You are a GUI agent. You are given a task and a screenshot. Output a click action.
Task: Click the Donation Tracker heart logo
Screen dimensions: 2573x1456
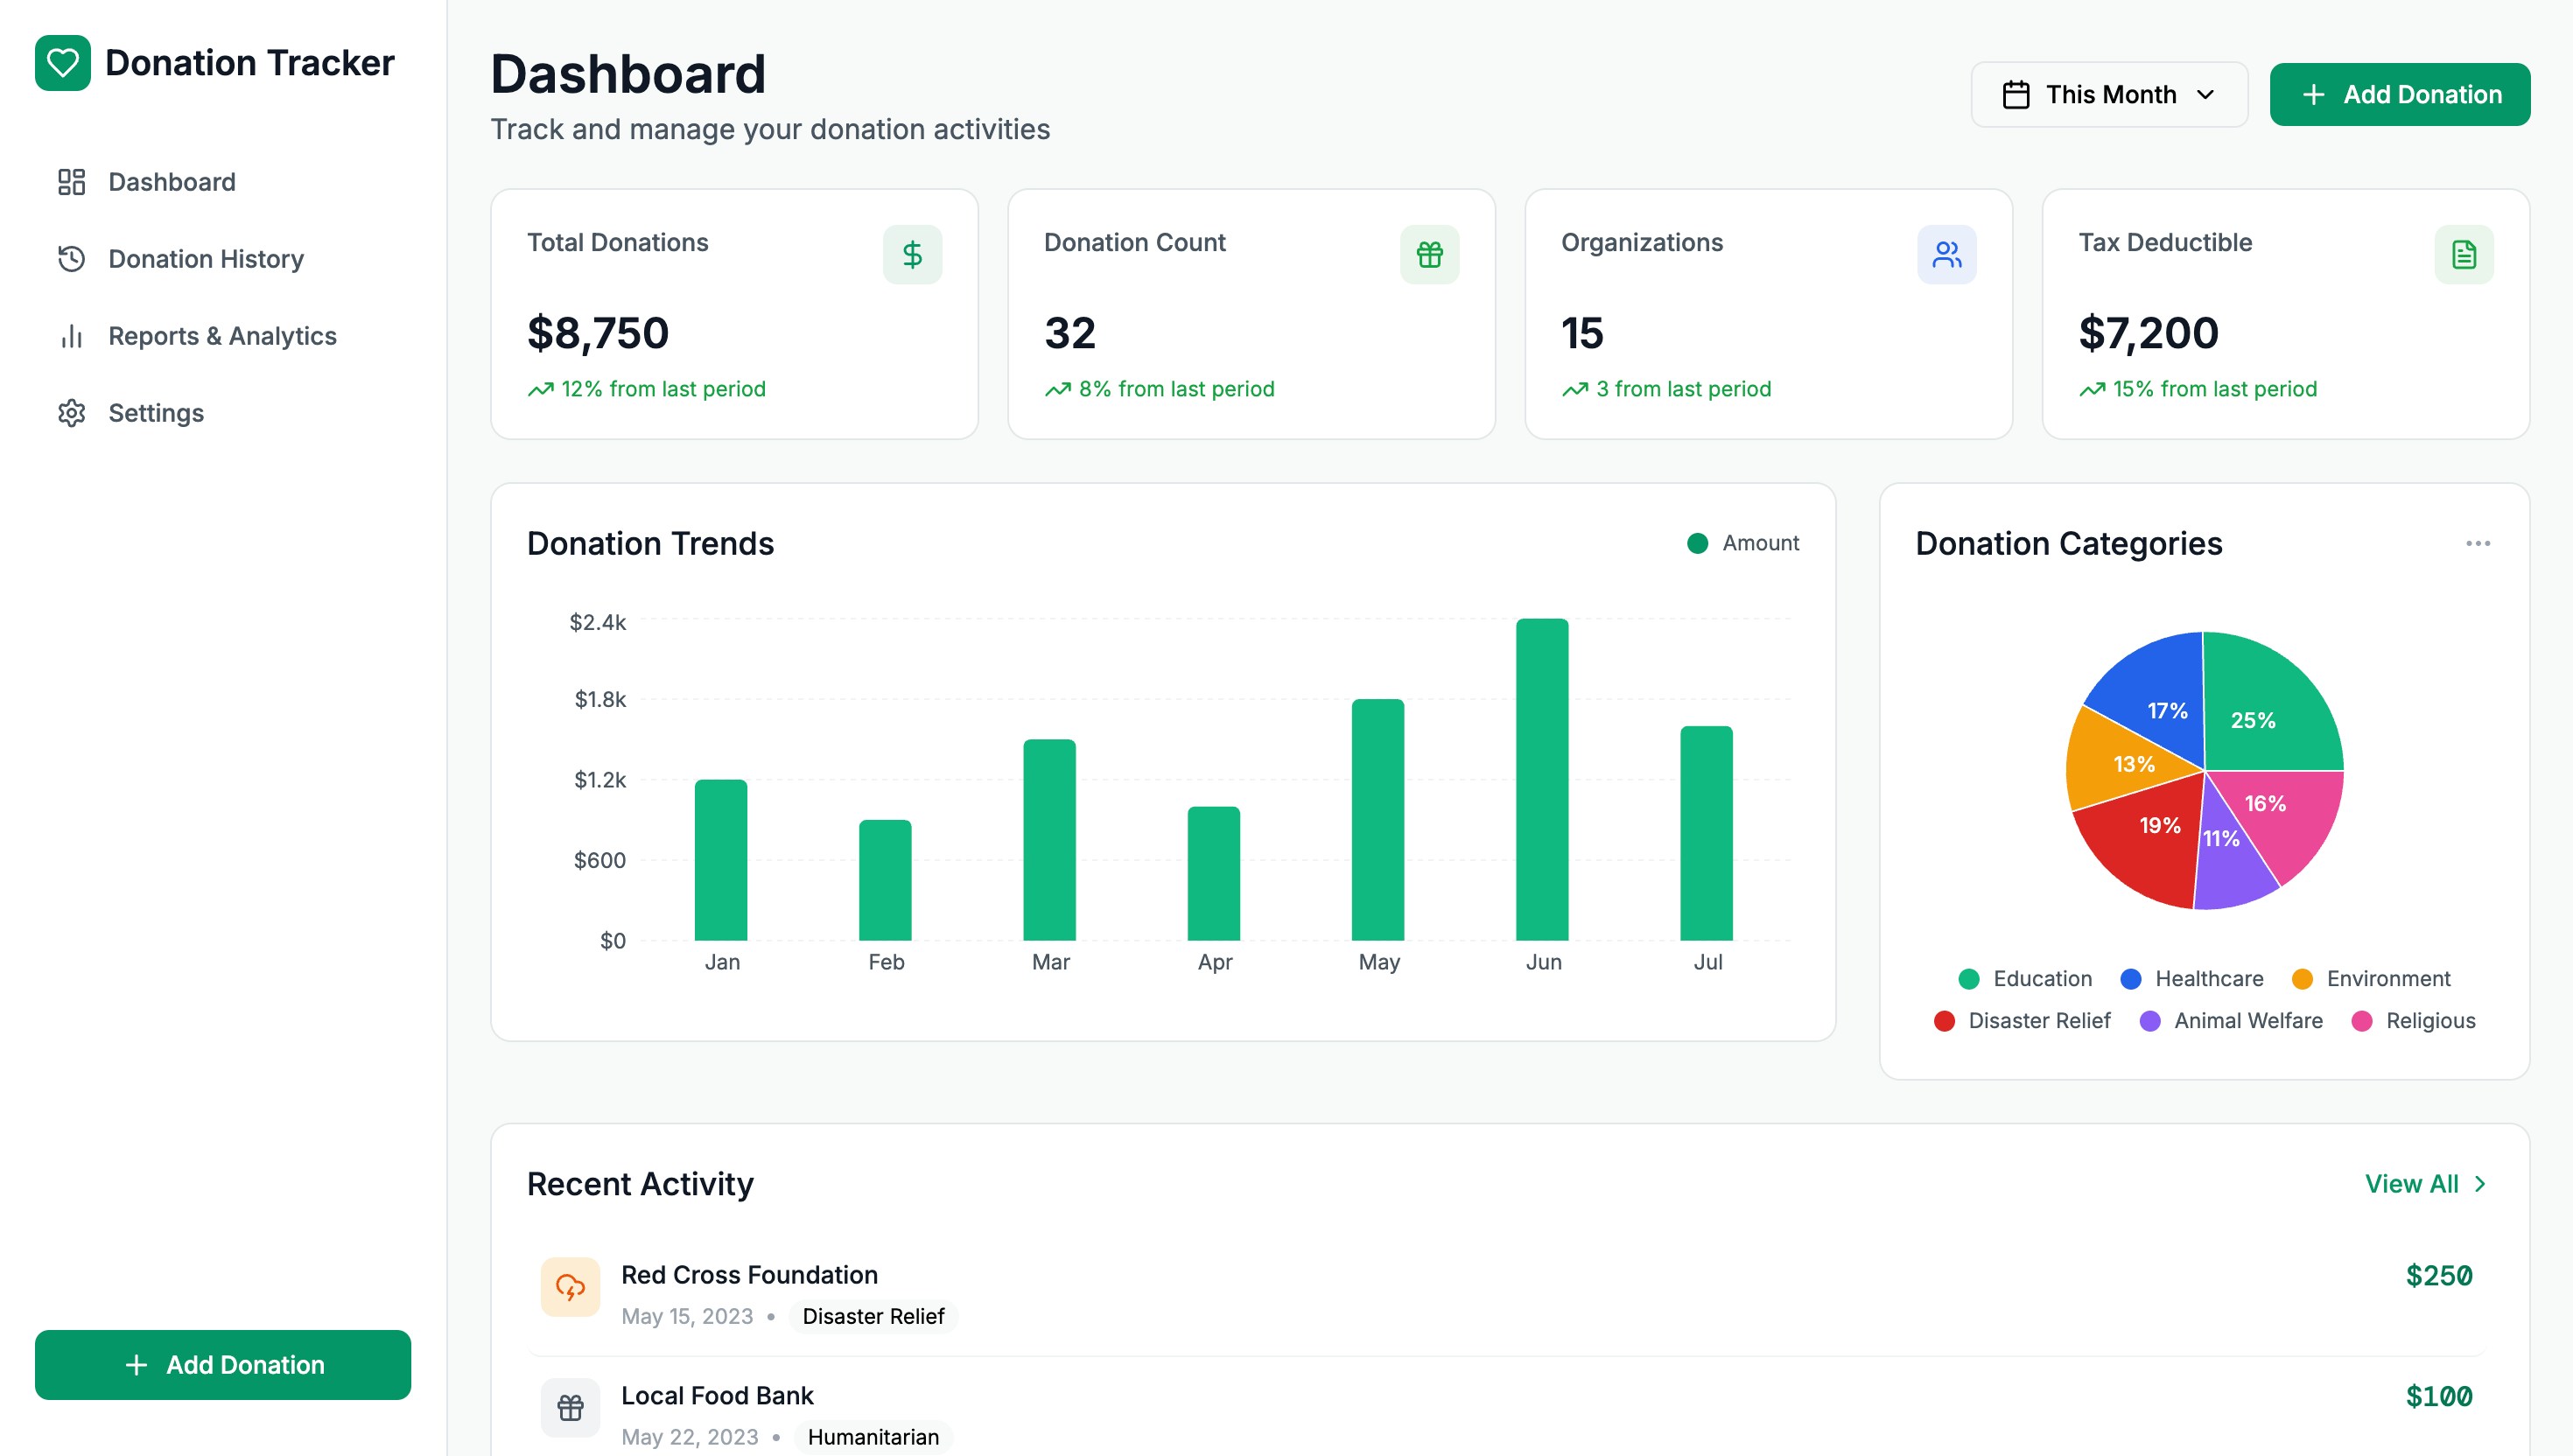click(x=64, y=62)
